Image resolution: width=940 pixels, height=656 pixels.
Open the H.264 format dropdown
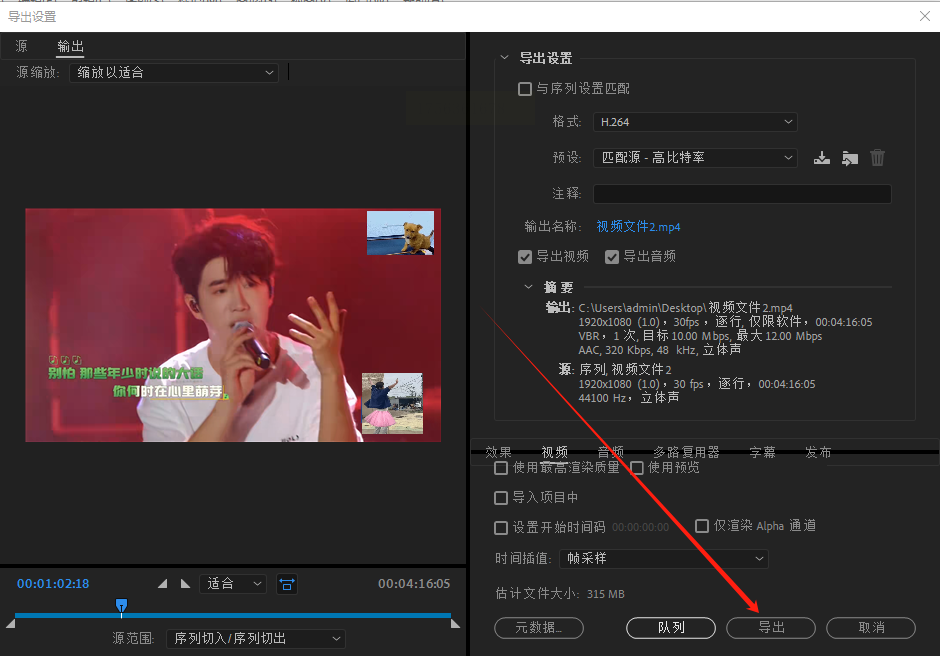coord(695,122)
